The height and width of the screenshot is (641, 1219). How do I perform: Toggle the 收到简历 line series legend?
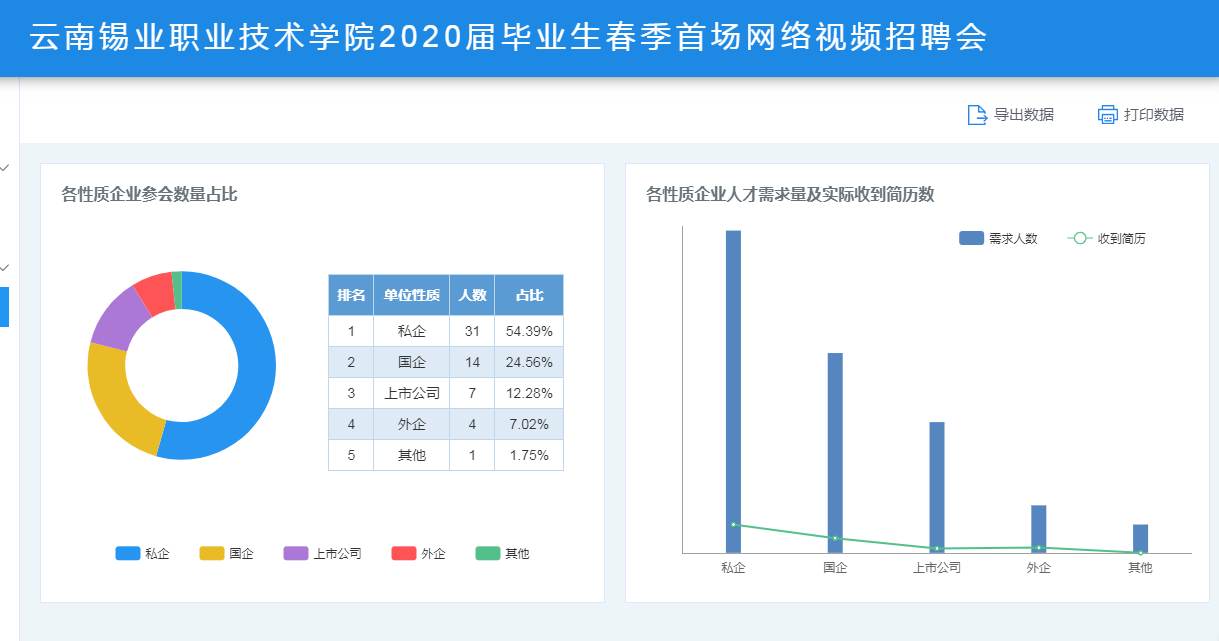coord(1079,238)
